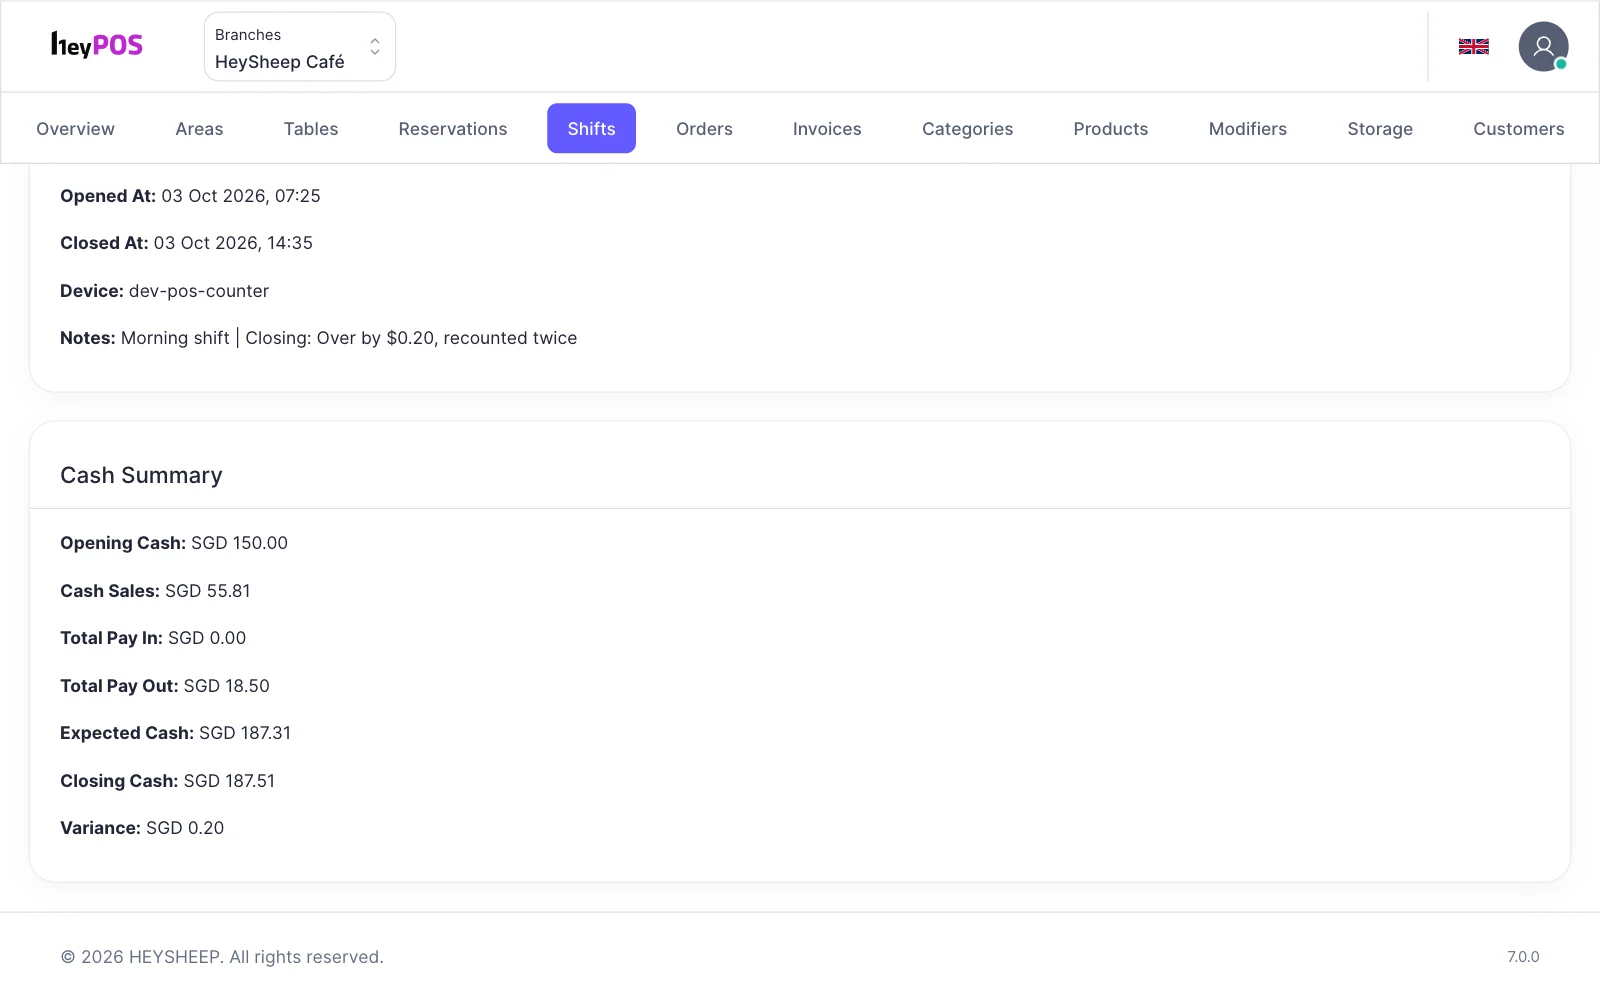Open the Customers tab
The image size is (1600, 1000).
pyautogui.click(x=1518, y=129)
